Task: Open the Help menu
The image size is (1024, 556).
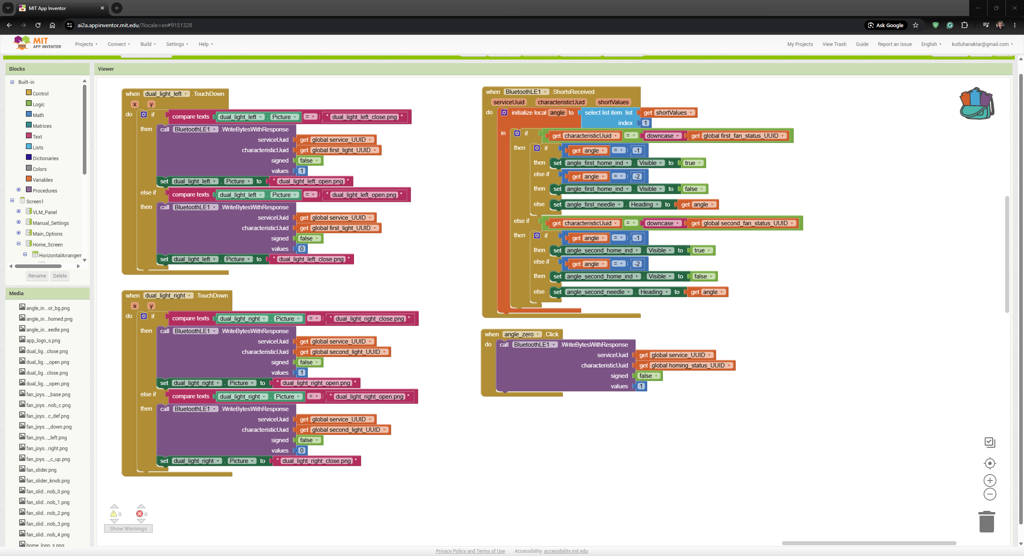Action: [206, 44]
